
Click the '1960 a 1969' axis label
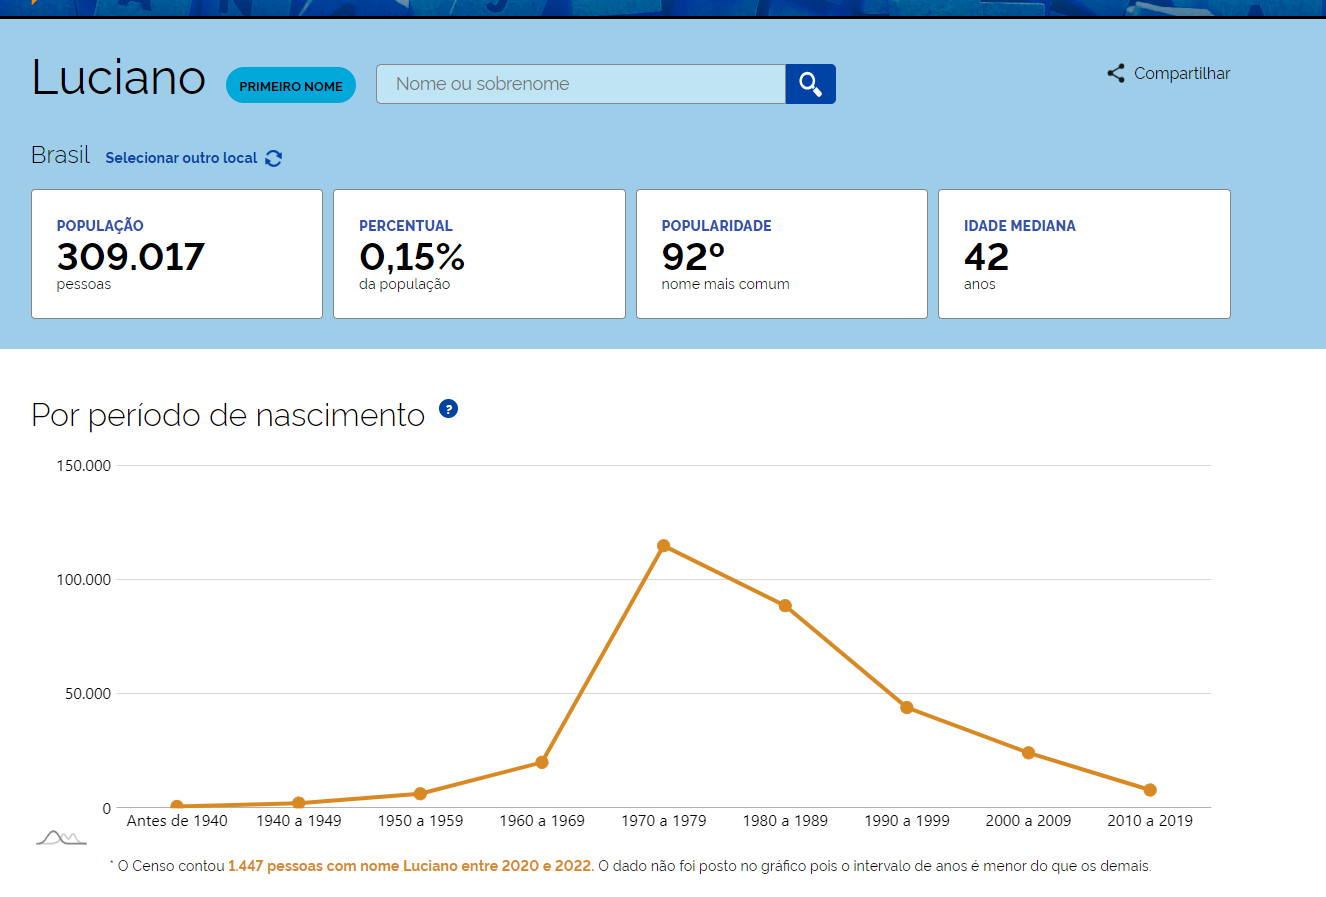[542, 821]
